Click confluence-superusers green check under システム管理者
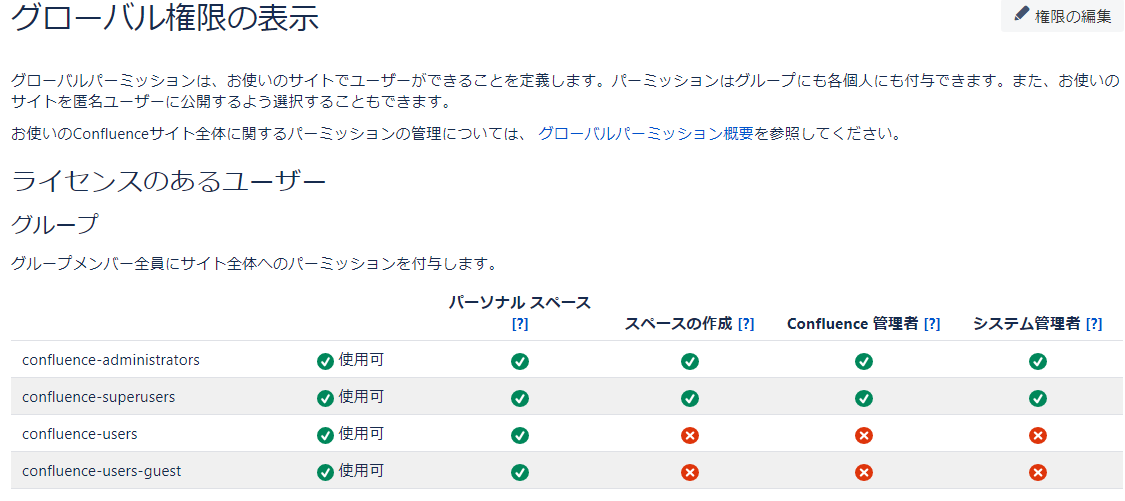This screenshot has width=1125, height=501. [1037, 398]
